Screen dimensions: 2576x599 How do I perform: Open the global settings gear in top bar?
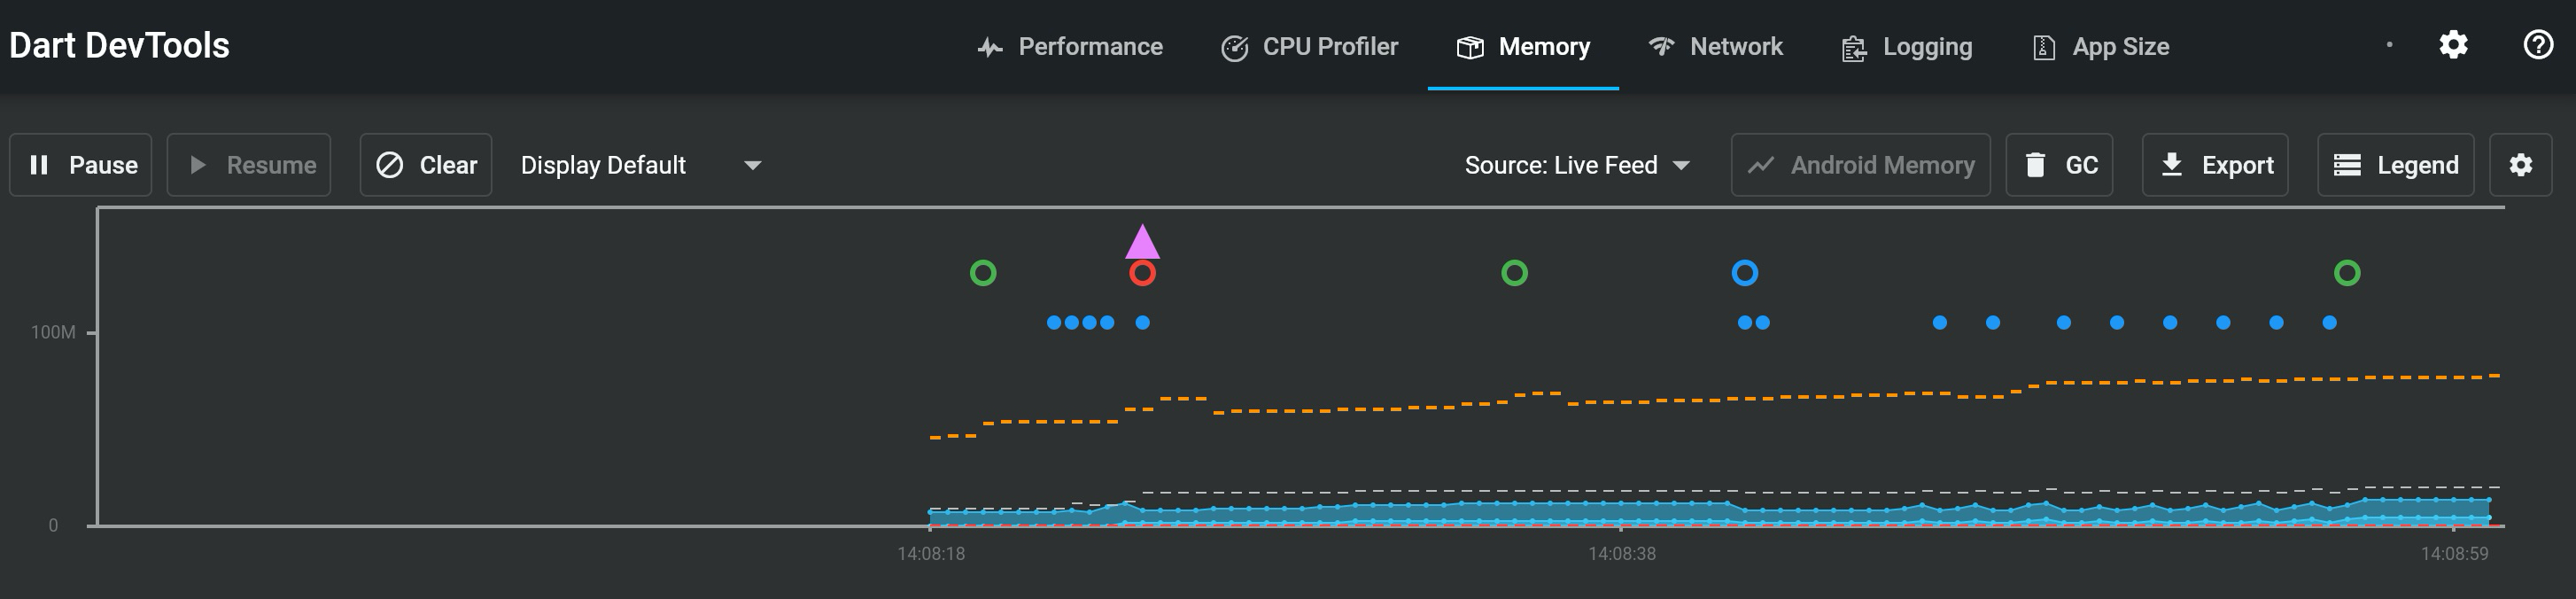pyautogui.click(x=2453, y=45)
